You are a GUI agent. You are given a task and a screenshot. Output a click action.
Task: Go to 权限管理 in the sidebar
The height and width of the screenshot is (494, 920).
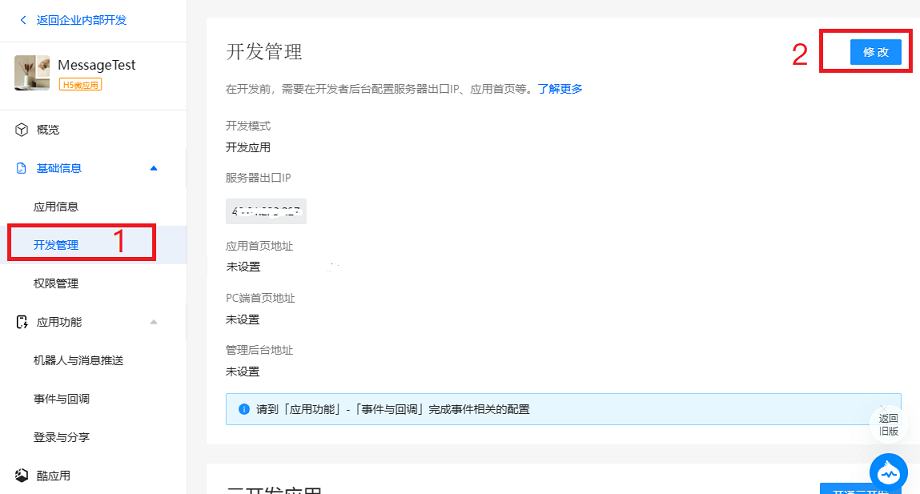click(x=56, y=284)
